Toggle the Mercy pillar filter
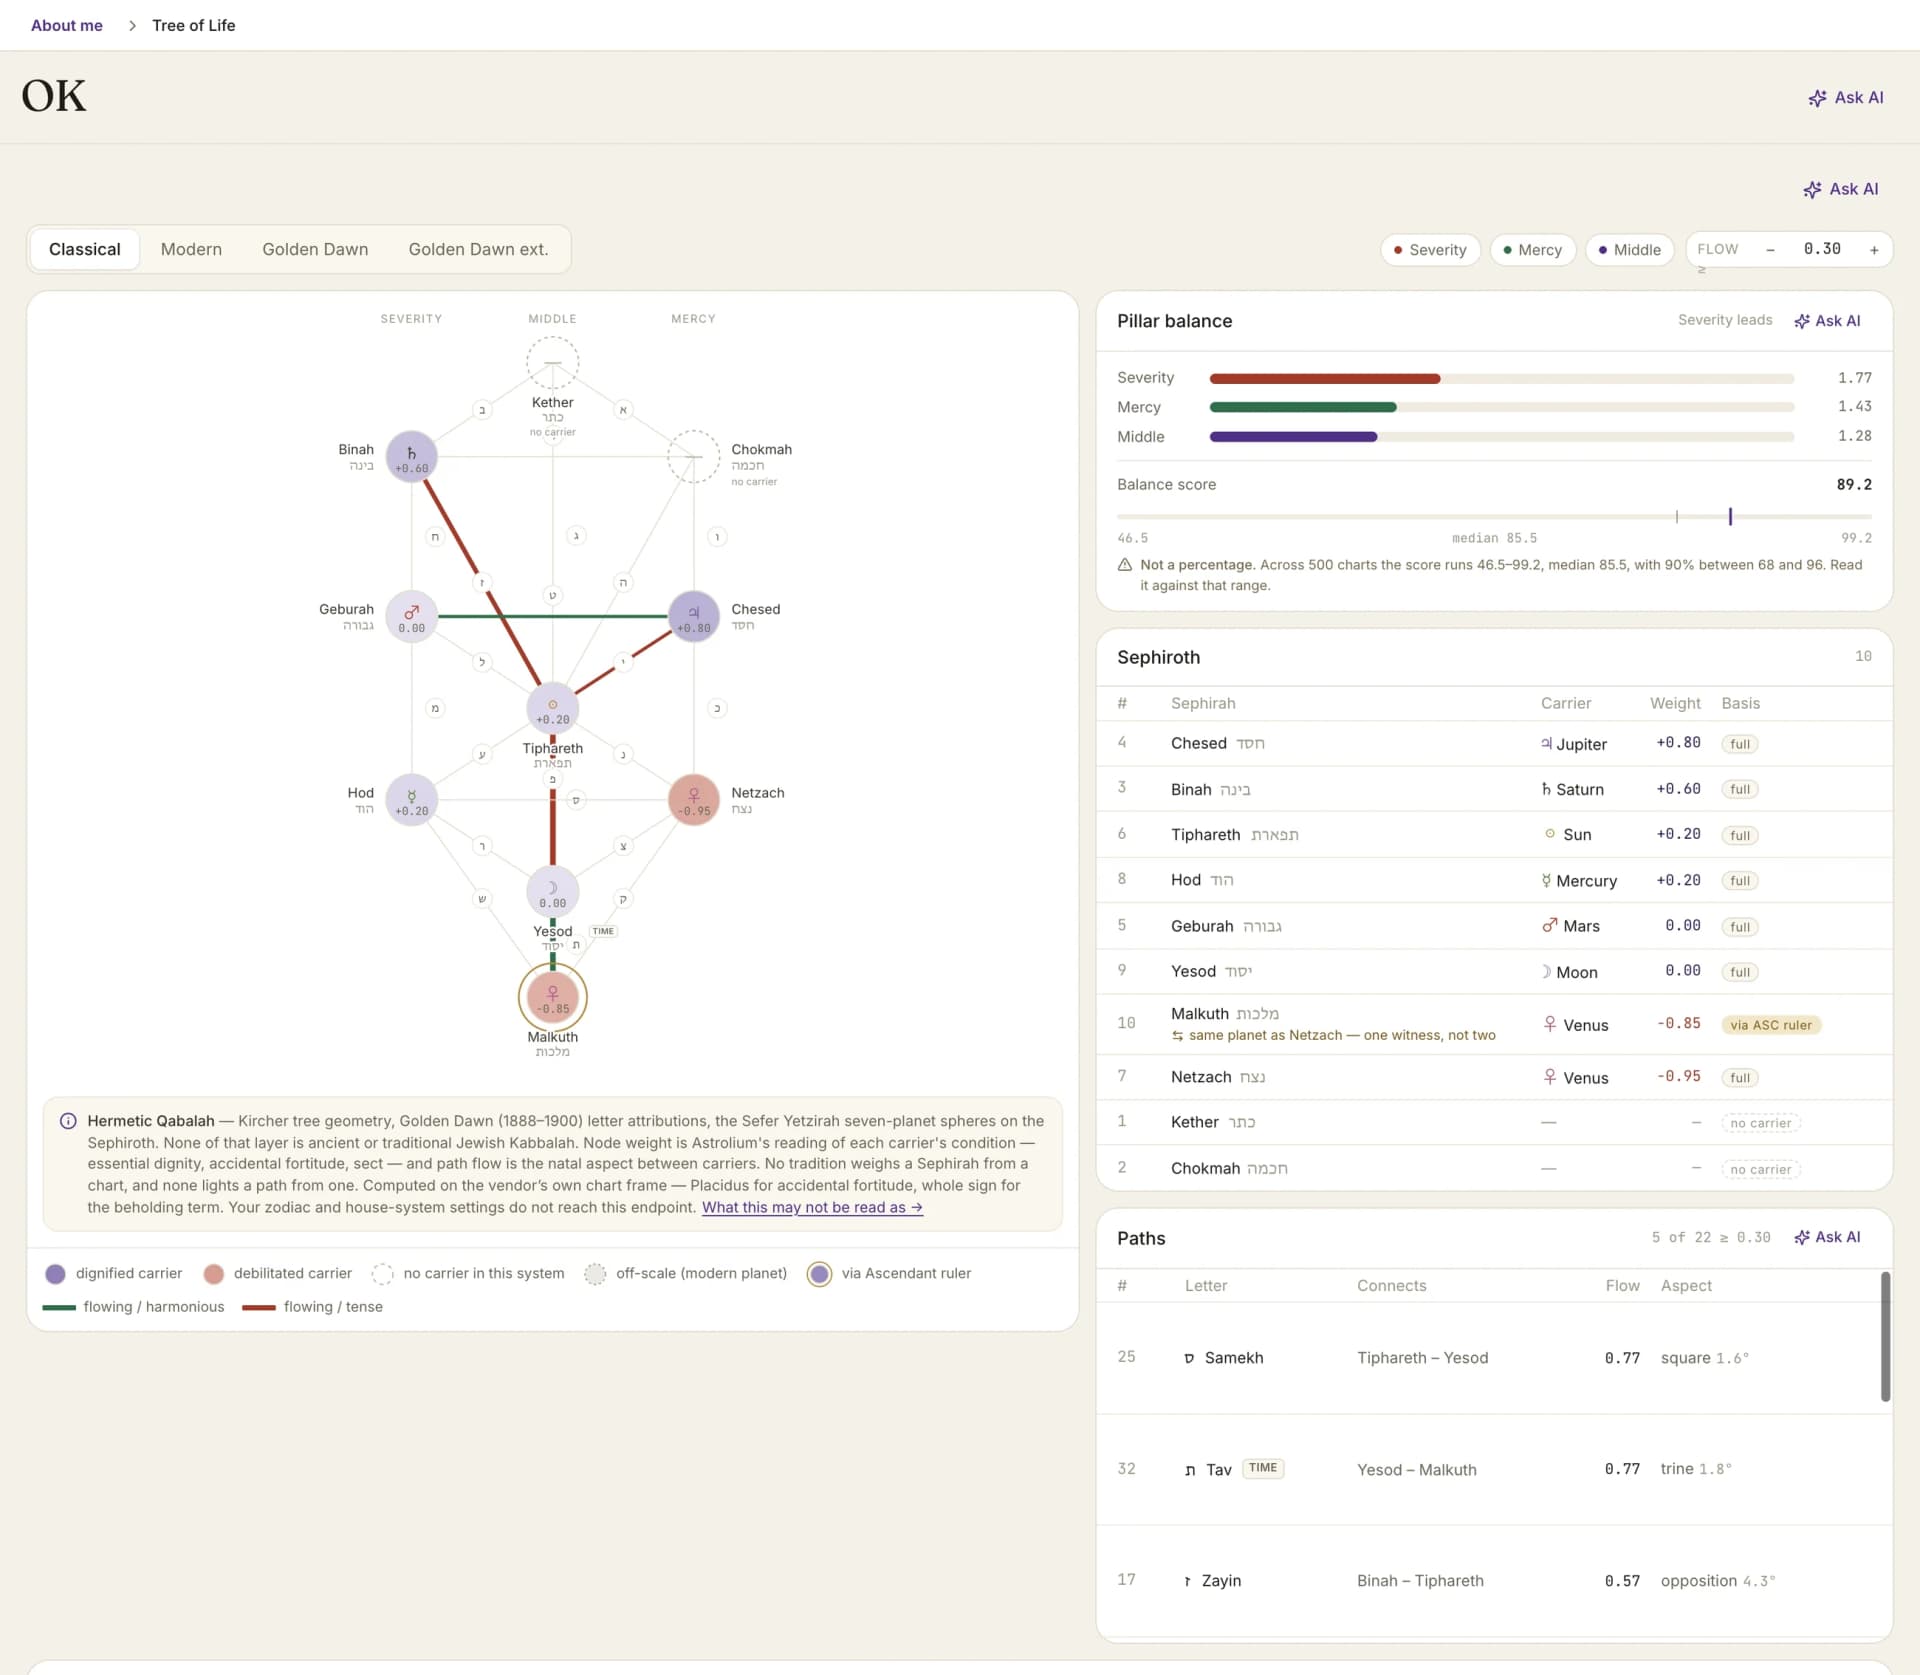Image resolution: width=1920 pixels, height=1675 pixels. pos(1532,250)
